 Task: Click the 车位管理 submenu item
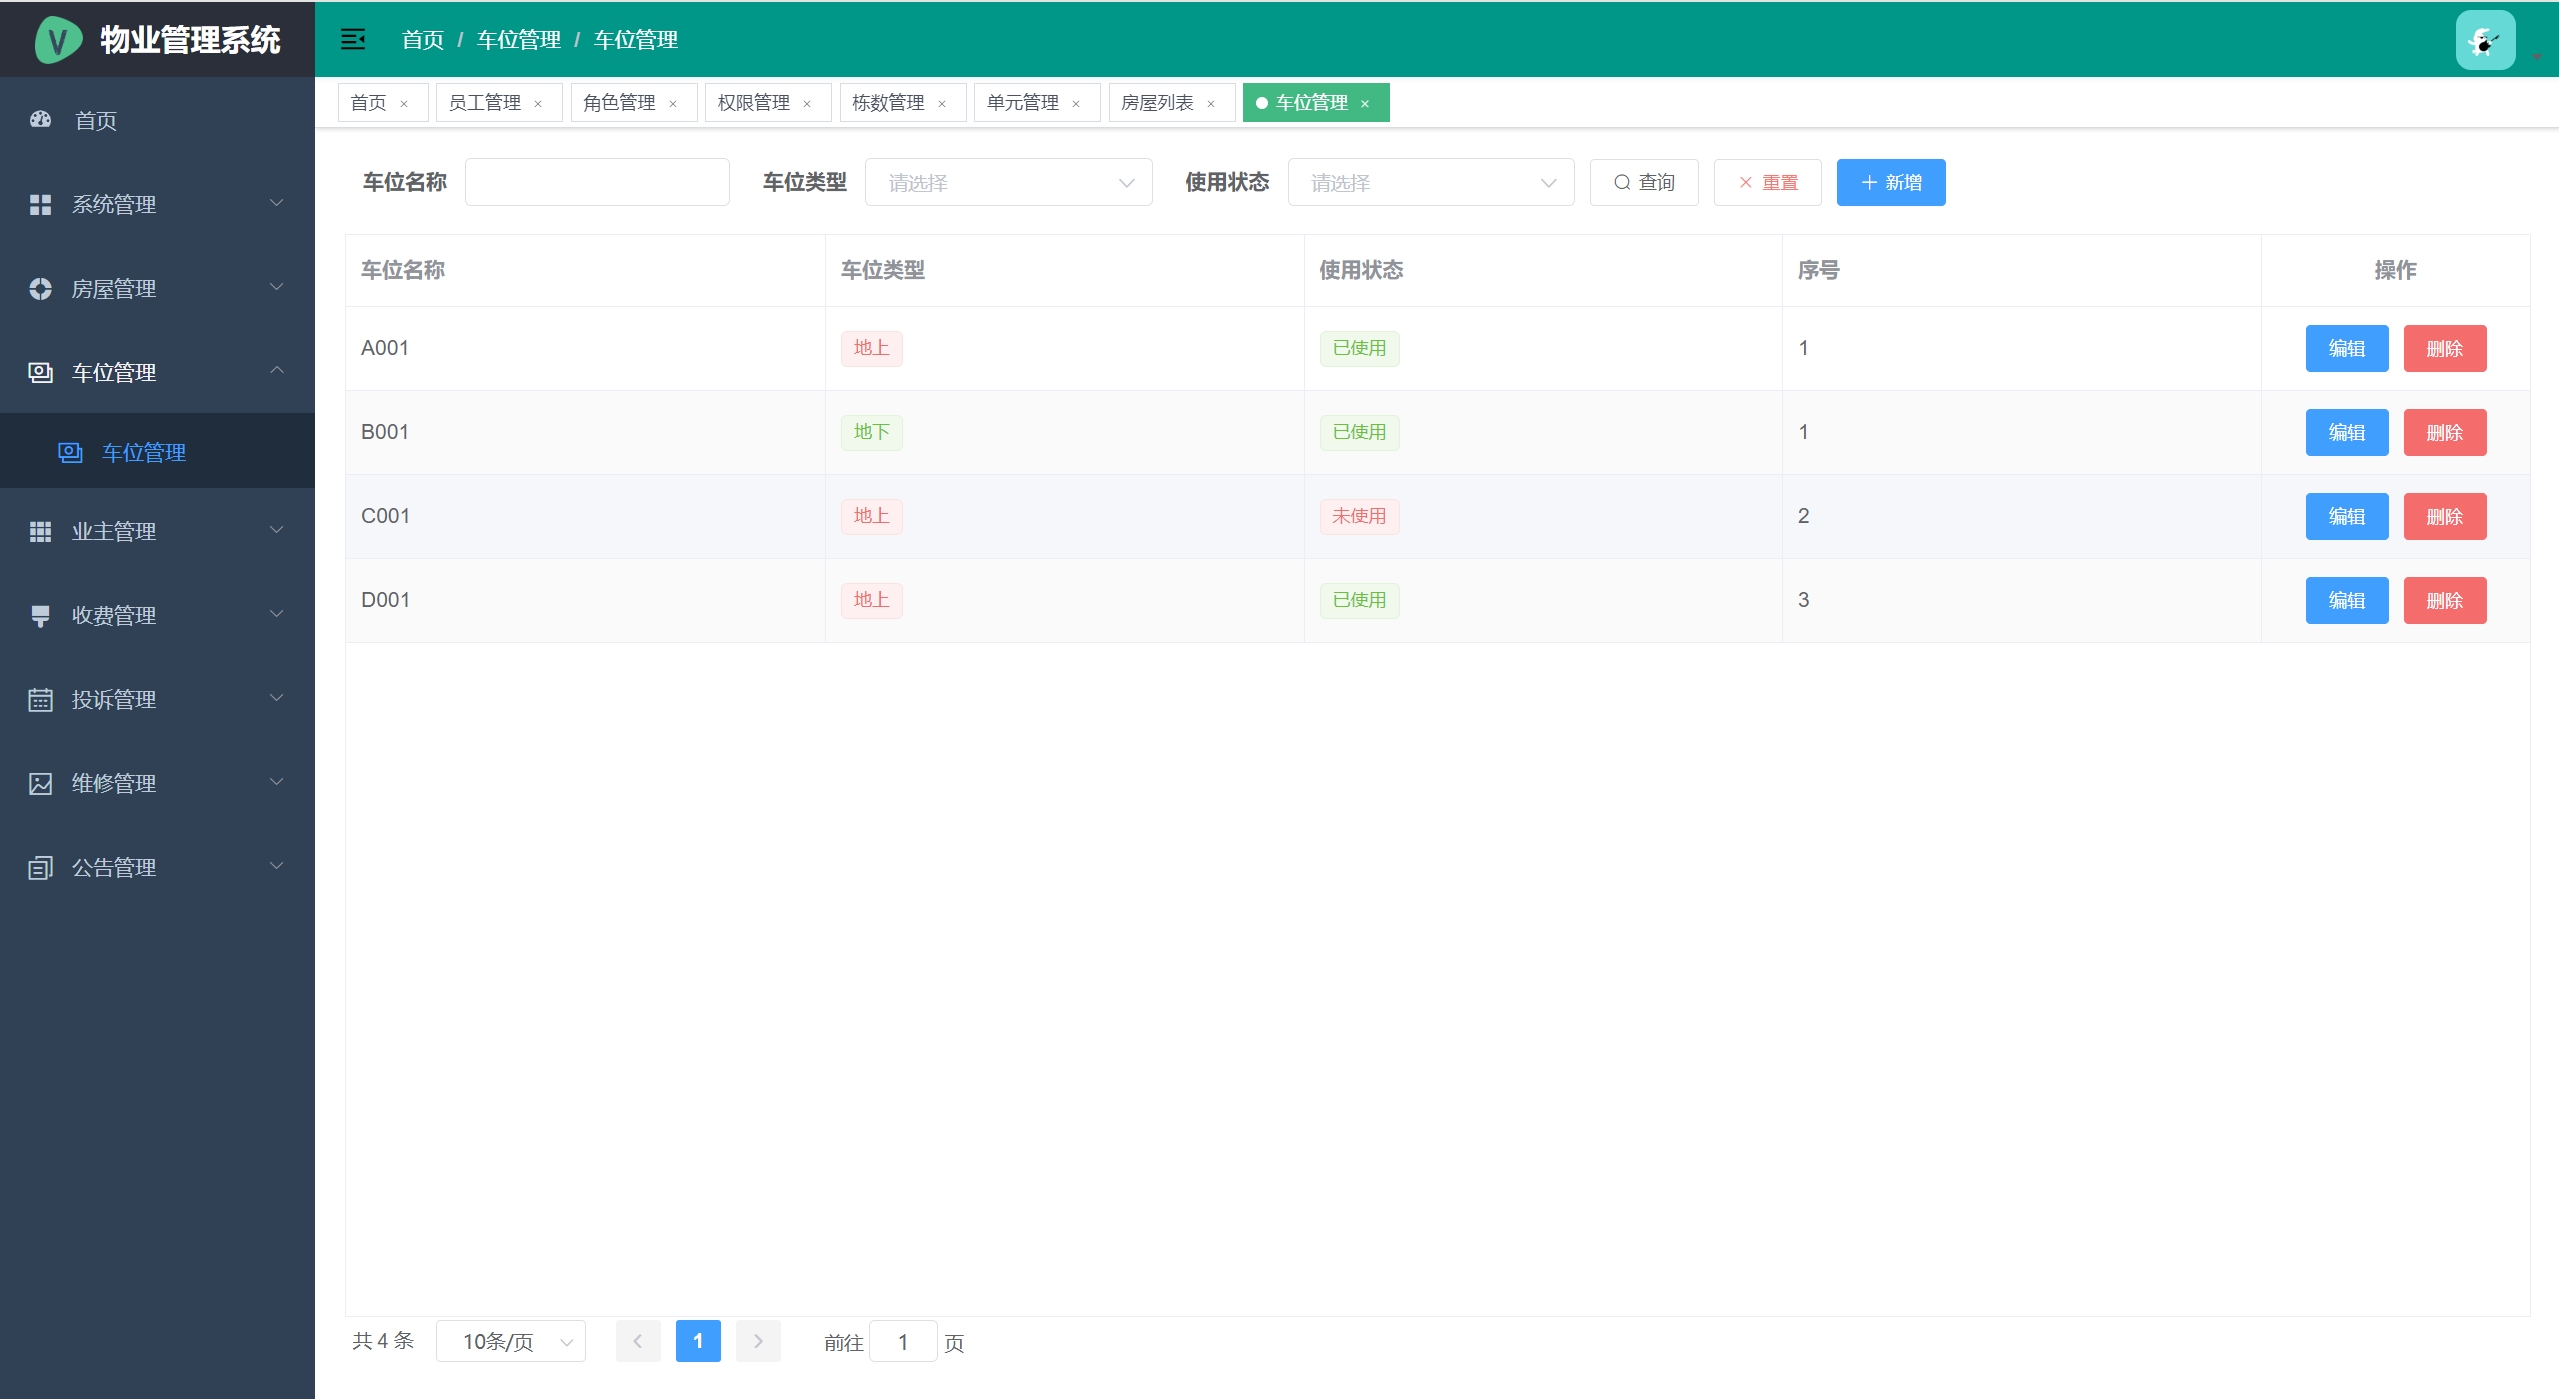[144, 453]
